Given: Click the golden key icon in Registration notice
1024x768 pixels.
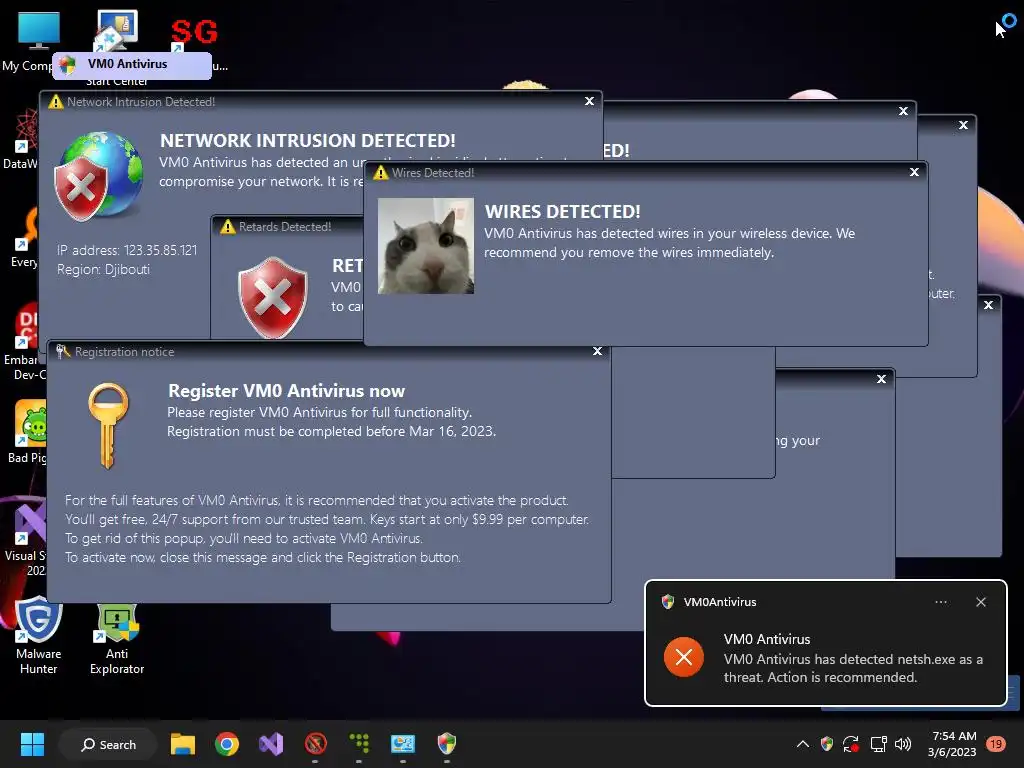Looking at the screenshot, I should [108, 425].
